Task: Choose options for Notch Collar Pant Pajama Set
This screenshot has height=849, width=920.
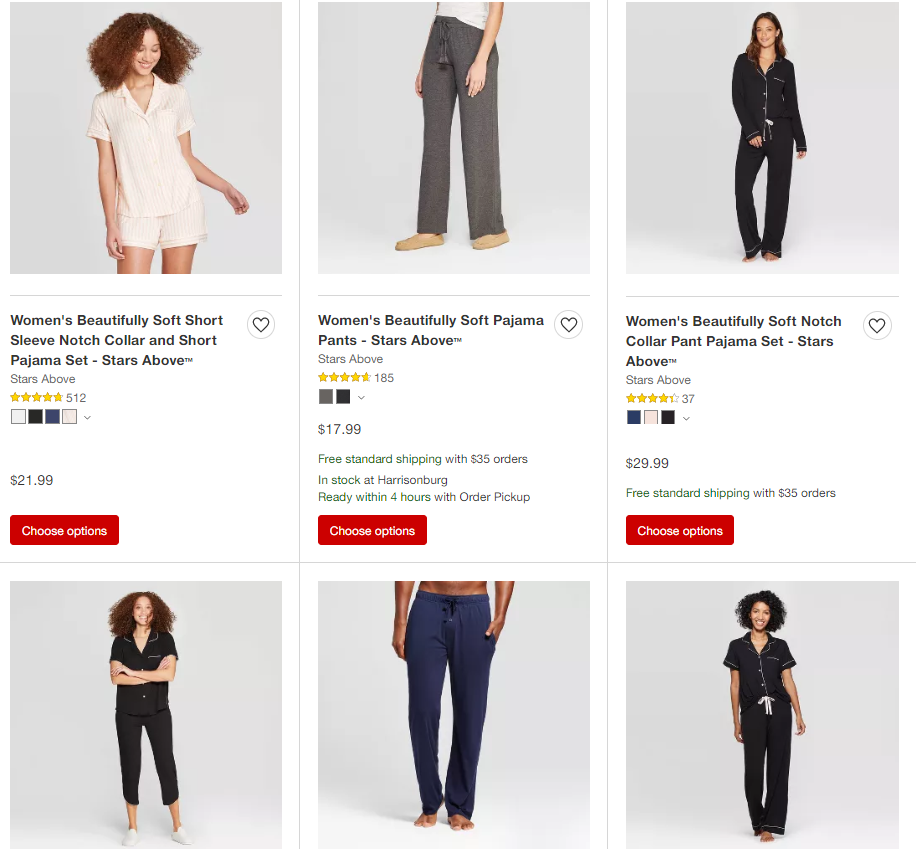Action: (x=680, y=530)
